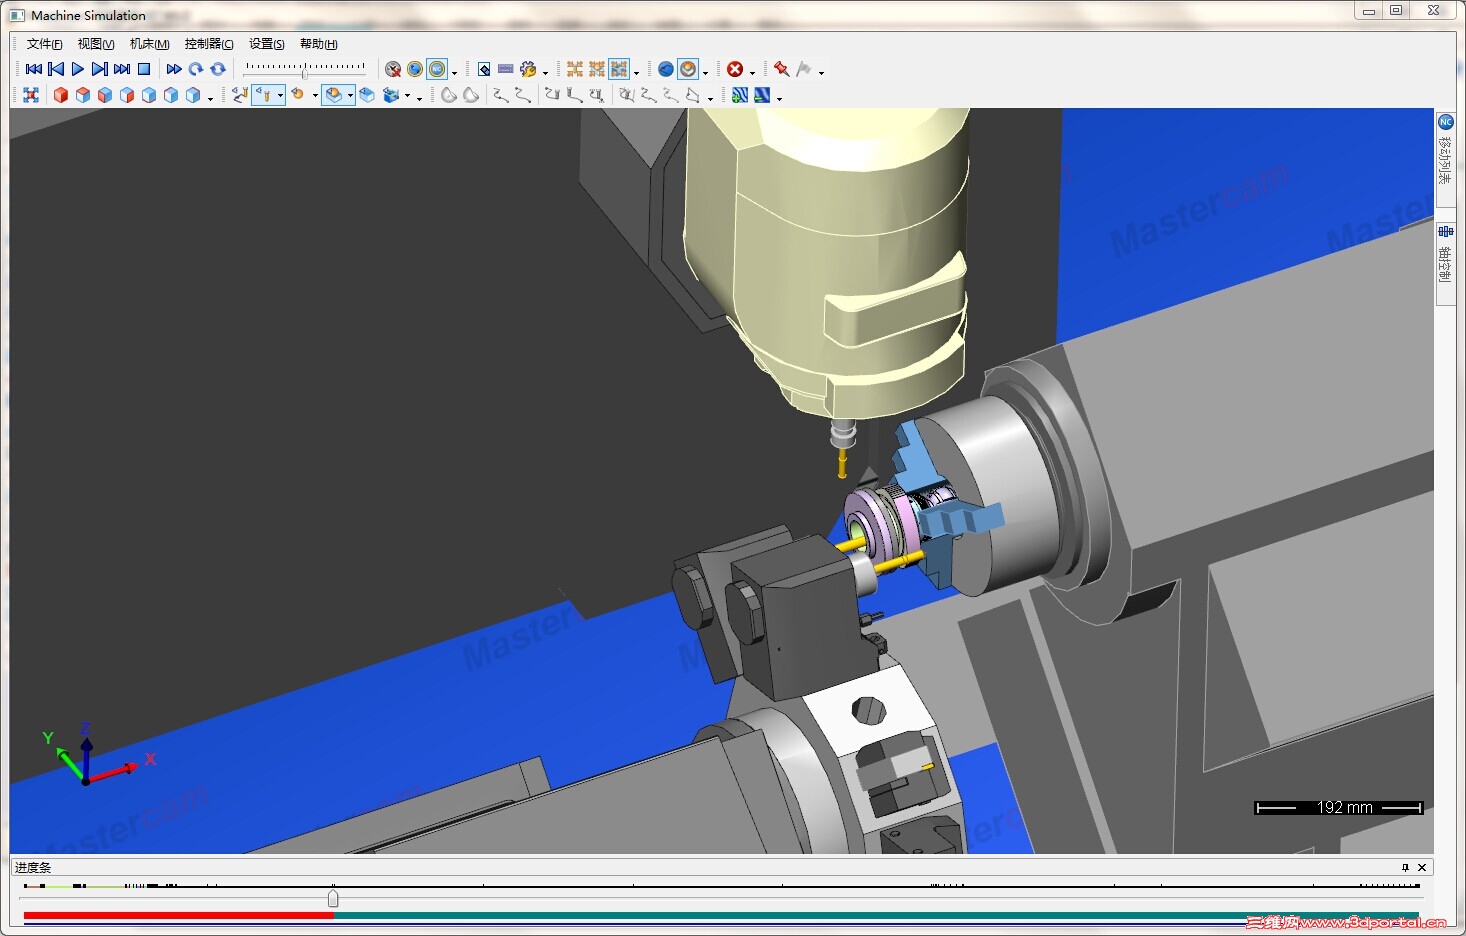
Task: Click the fit-to-window view icon
Action: [31, 95]
